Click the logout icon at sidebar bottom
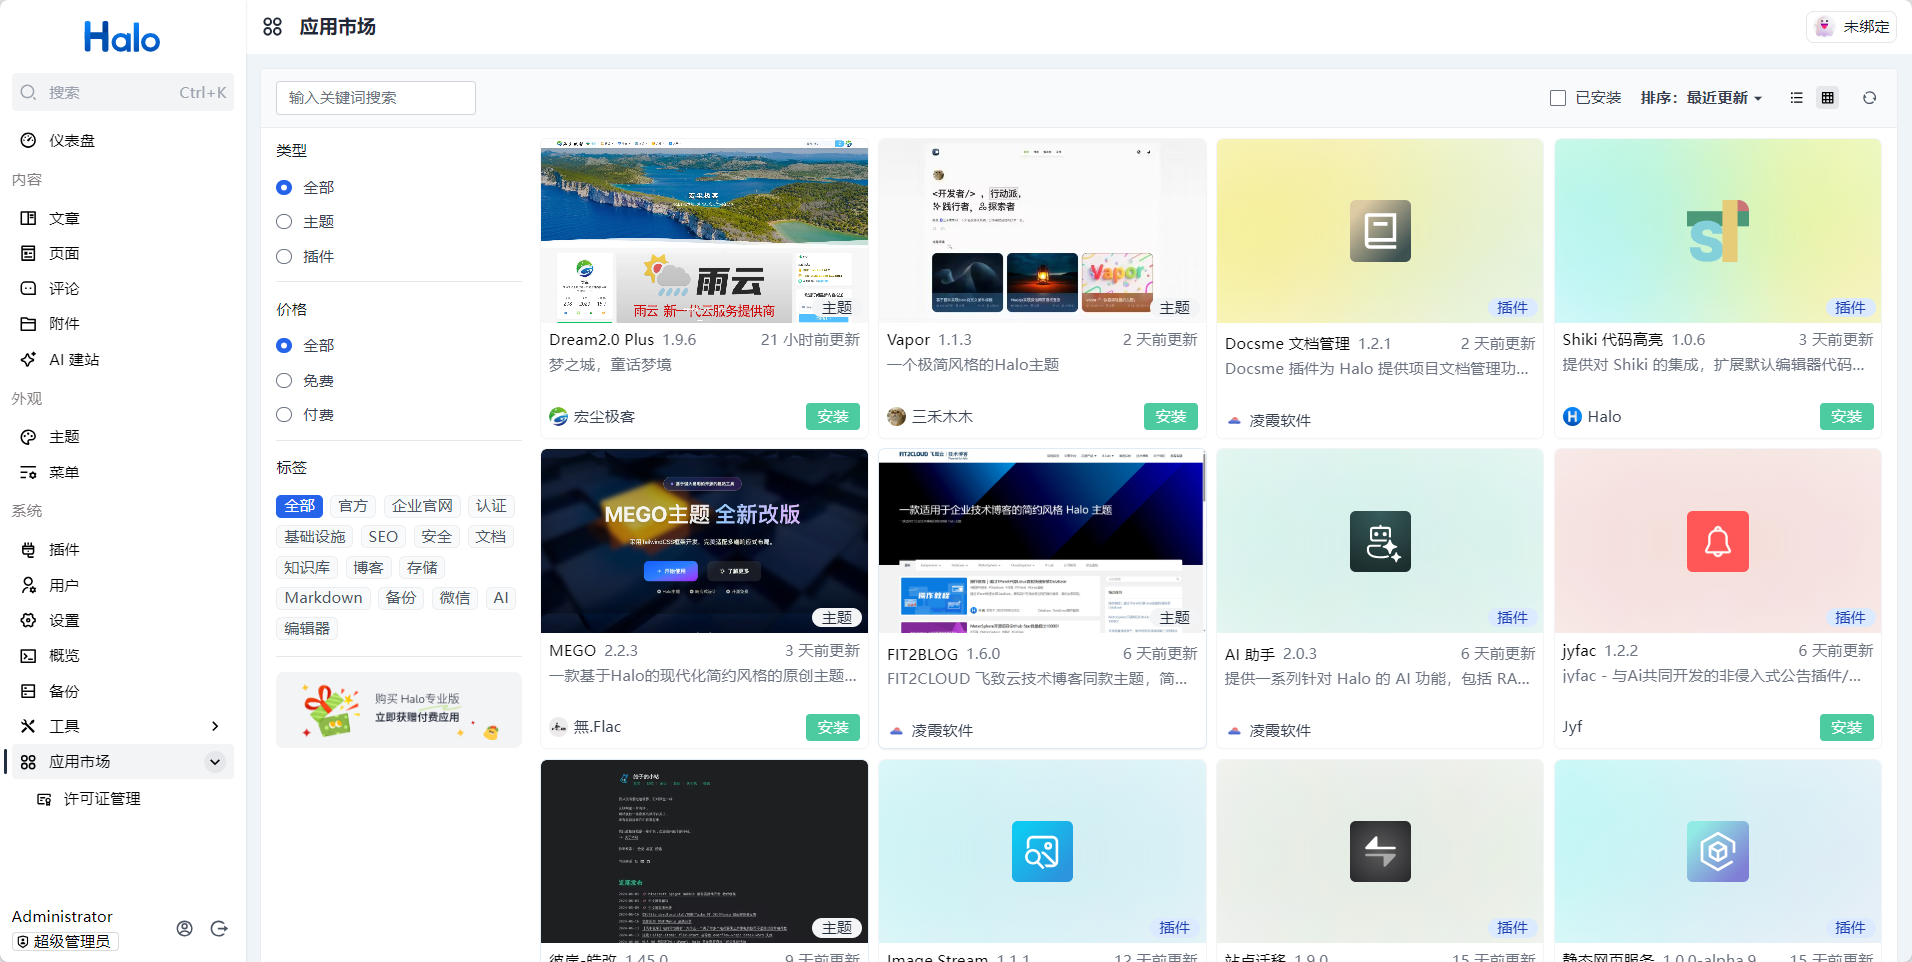The image size is (1912, 962). coord(219,929)
